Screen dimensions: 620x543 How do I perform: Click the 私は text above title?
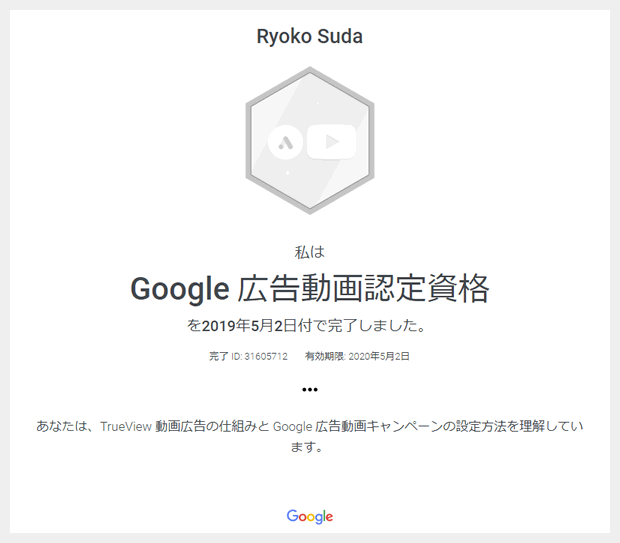pos(310,252)
